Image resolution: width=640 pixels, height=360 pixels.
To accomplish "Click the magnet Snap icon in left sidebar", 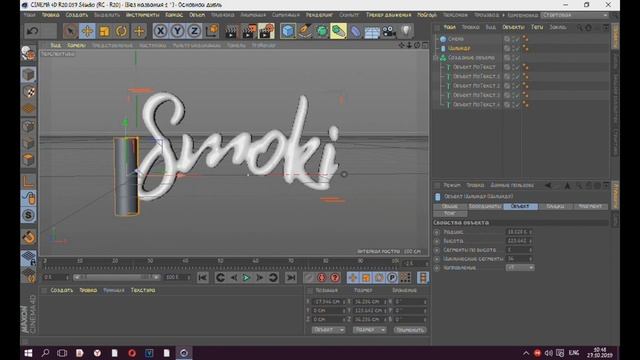I will tap(29, 237).
